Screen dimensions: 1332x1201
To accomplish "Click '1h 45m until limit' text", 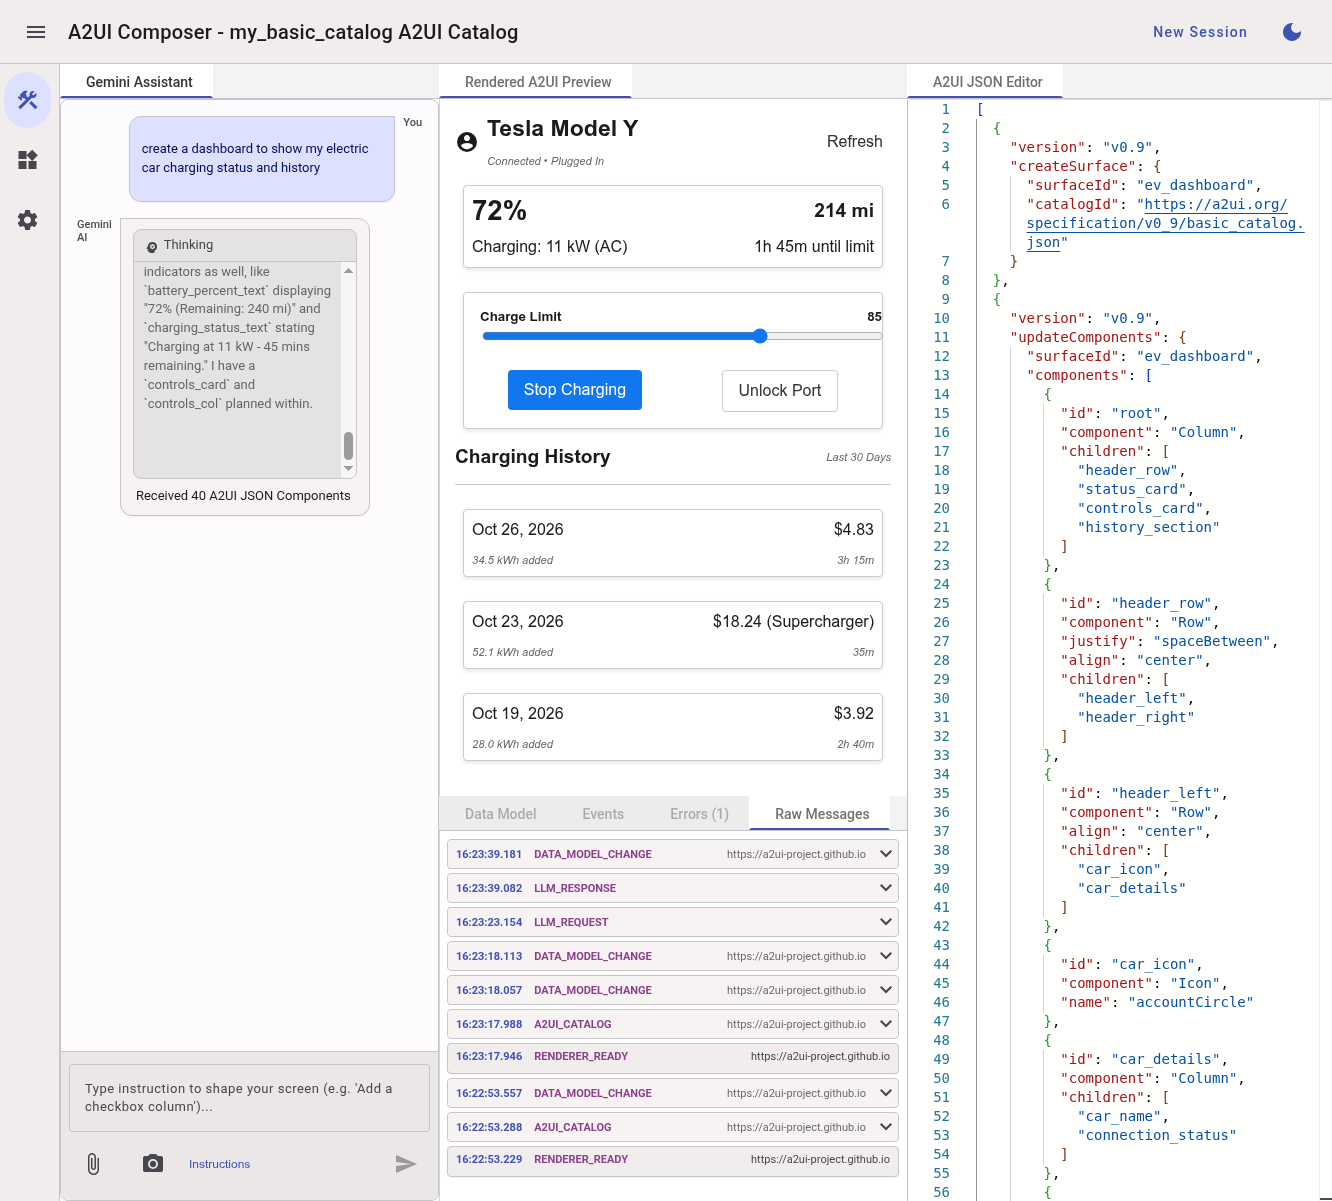I will (814, 247).
